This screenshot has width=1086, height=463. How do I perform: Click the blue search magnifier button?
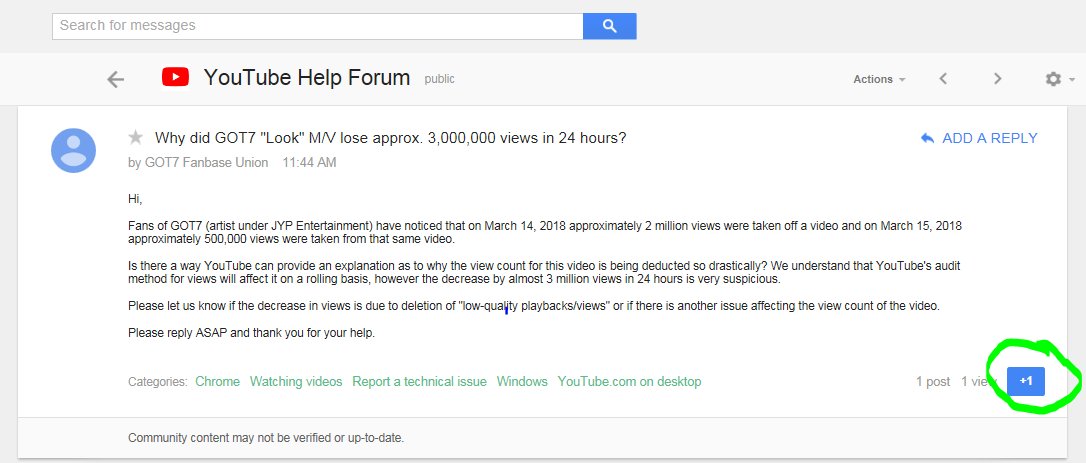[x=609, y=26]
